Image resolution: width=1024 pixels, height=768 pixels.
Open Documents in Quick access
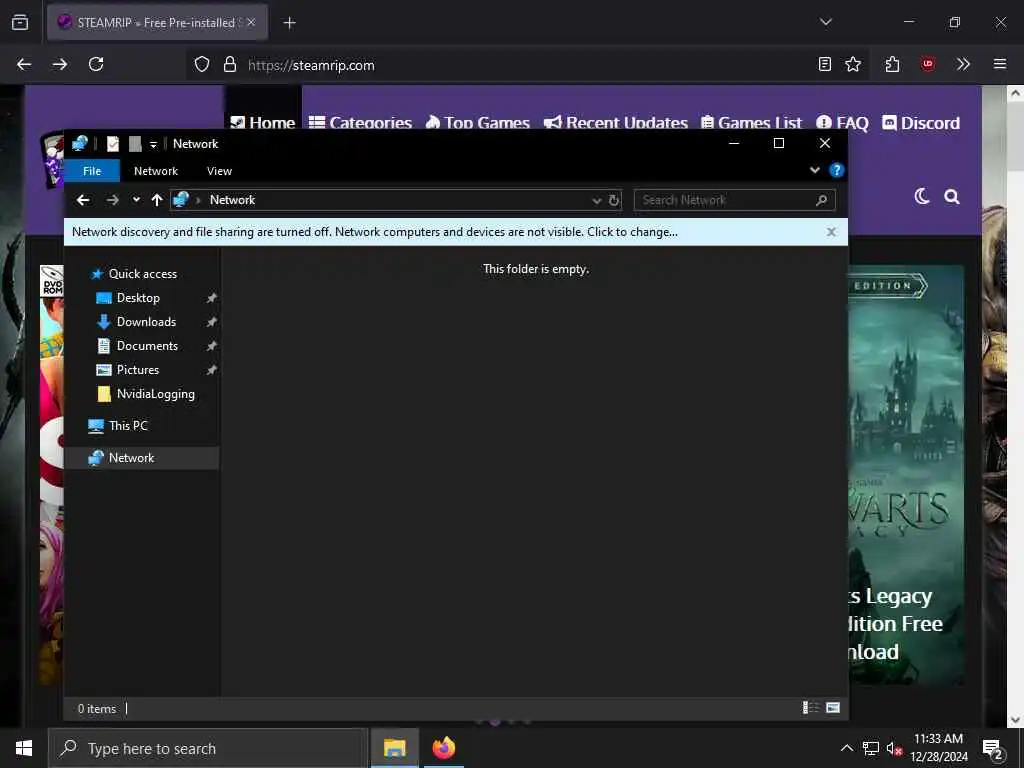tap(147, 346)
